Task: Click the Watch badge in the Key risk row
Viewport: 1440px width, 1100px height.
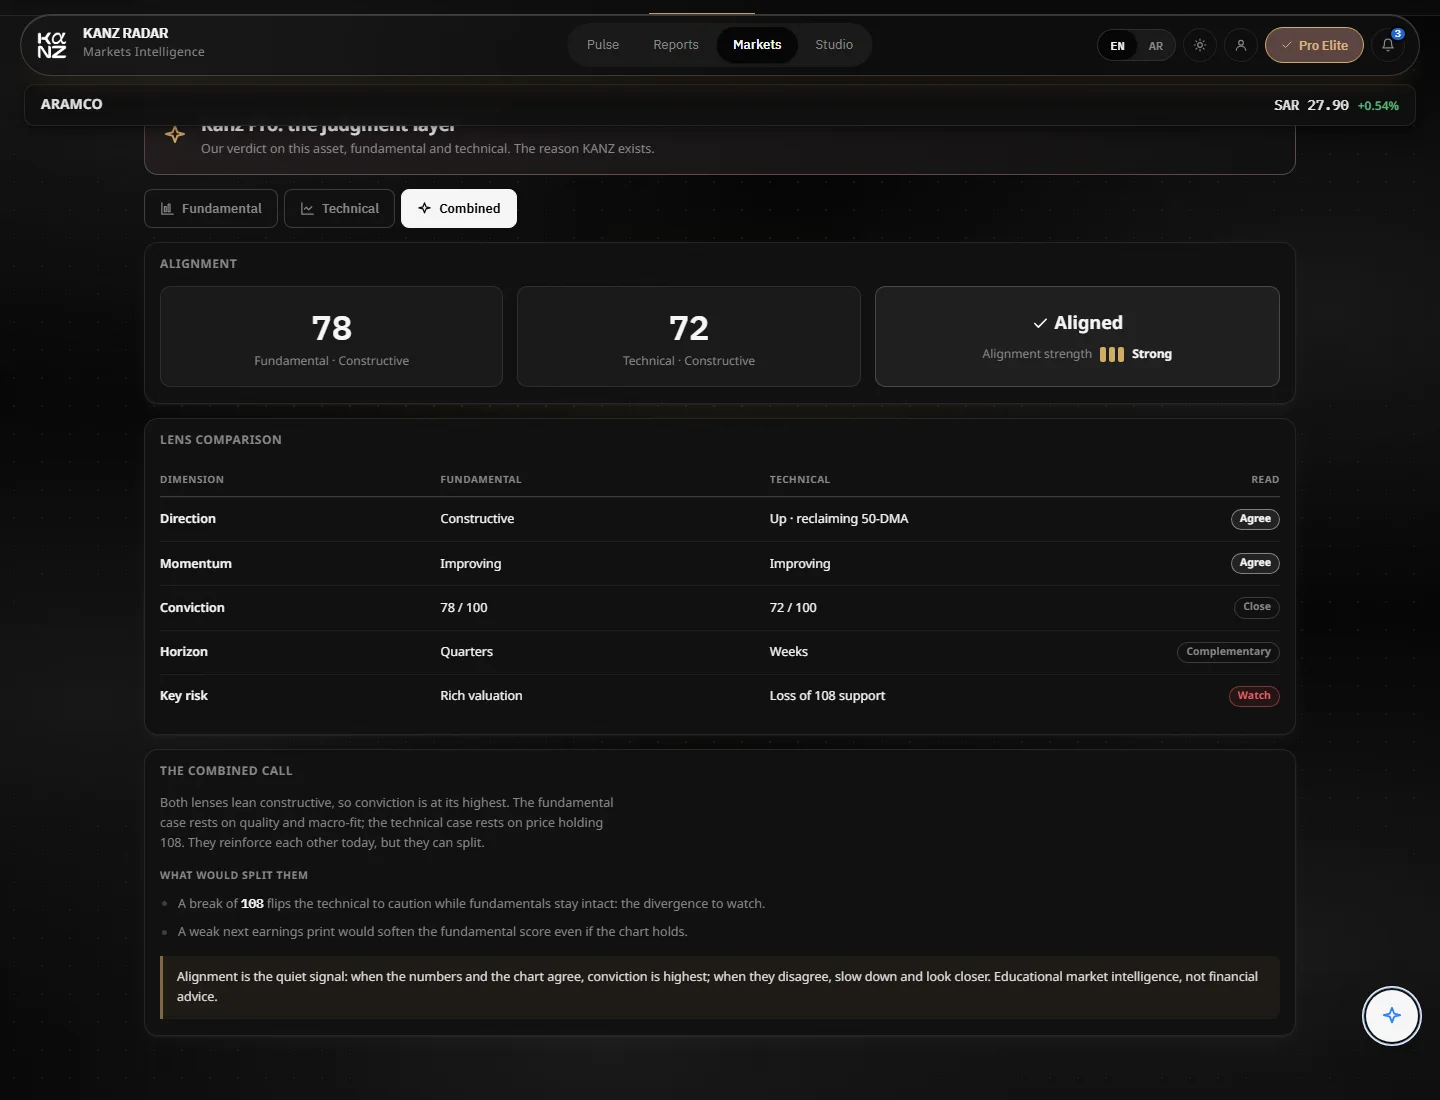Action: [1254, 696]
